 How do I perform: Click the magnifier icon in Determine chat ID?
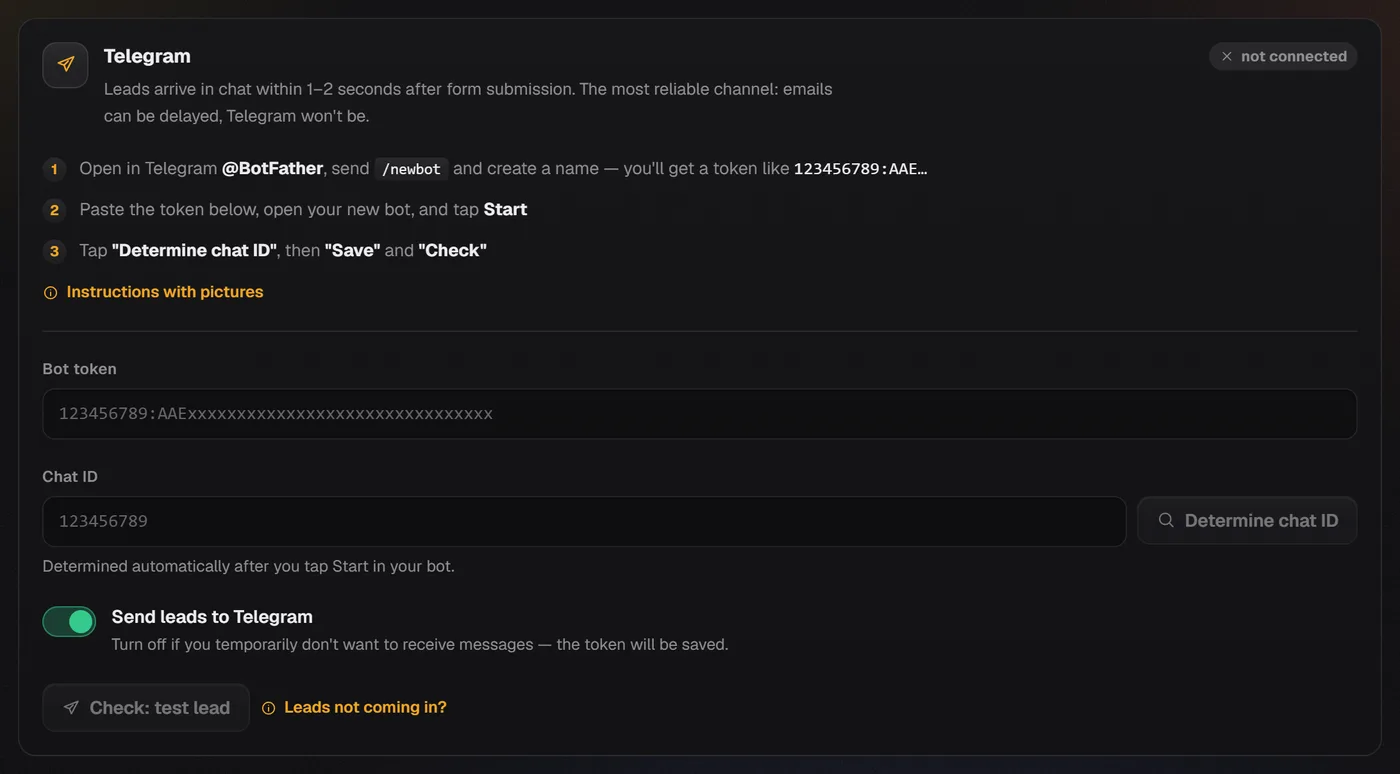[1166, 520]
